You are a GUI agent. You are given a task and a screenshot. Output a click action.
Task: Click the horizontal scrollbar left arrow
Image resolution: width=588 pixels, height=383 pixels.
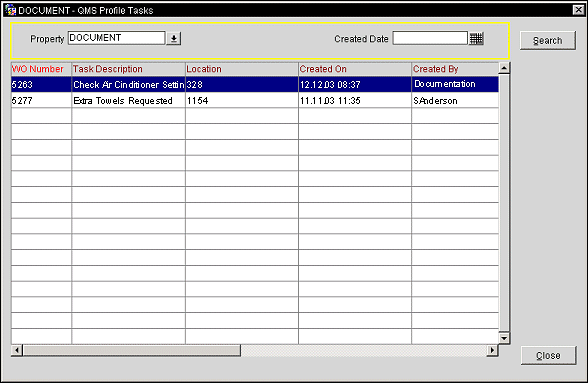tap(16, 350)
